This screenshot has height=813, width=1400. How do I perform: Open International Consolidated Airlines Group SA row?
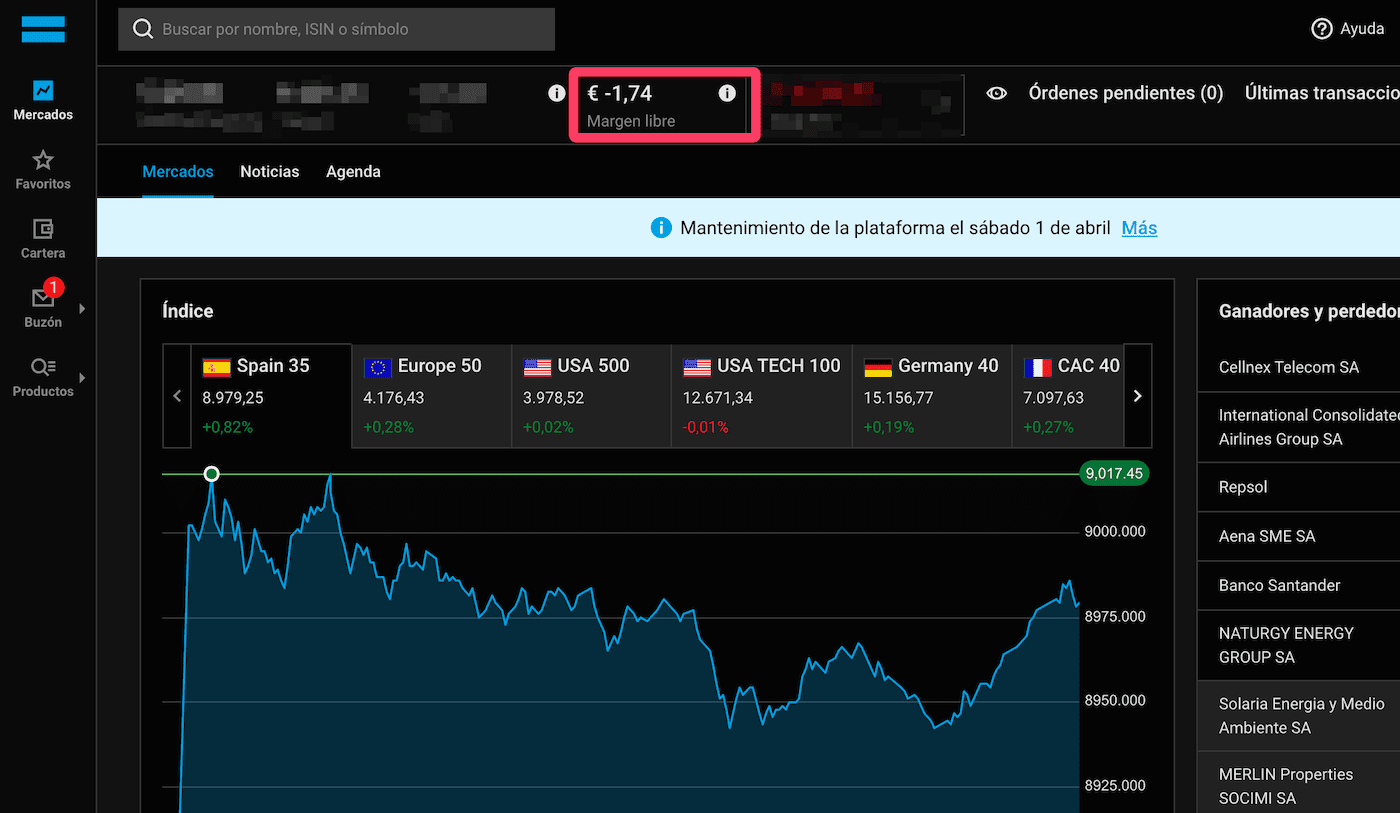coord(1299,427)
